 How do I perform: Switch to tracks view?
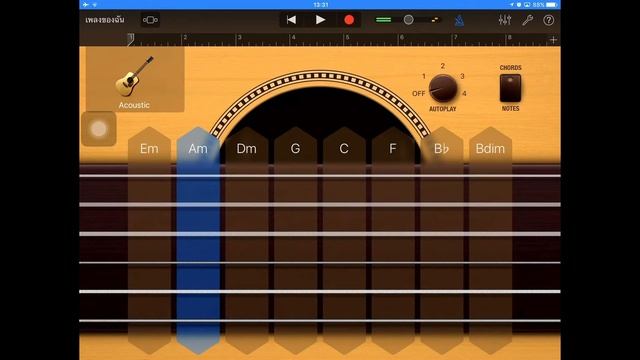[x=150, y=20]
